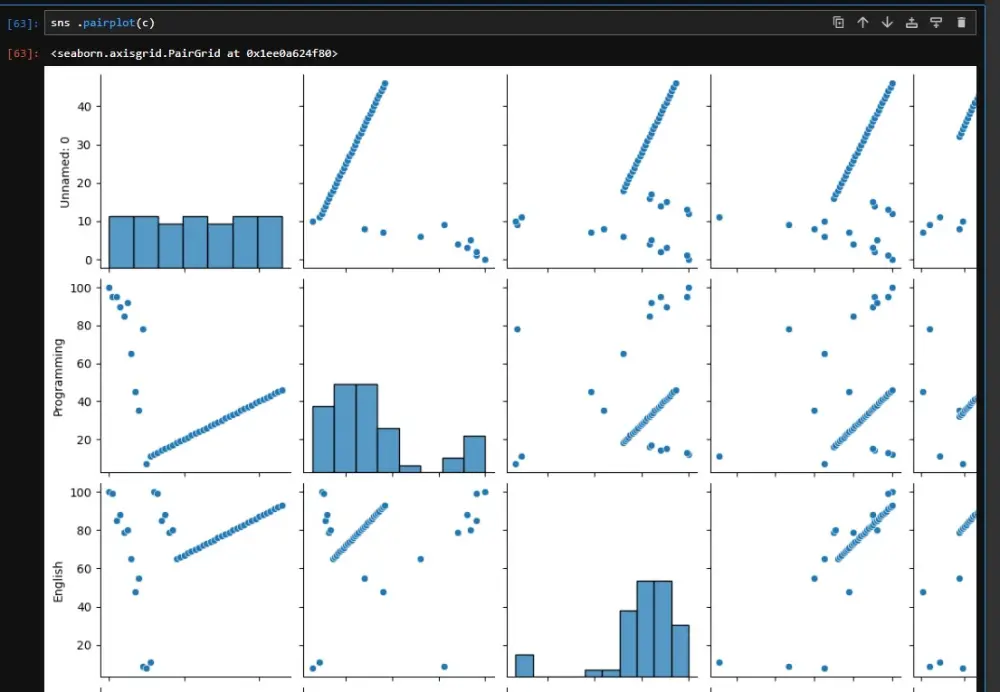The width and height of the screenshot is (1000, 692).
Task: Click the scatter plot beside the Programming label
Action: tap(196, 376)
